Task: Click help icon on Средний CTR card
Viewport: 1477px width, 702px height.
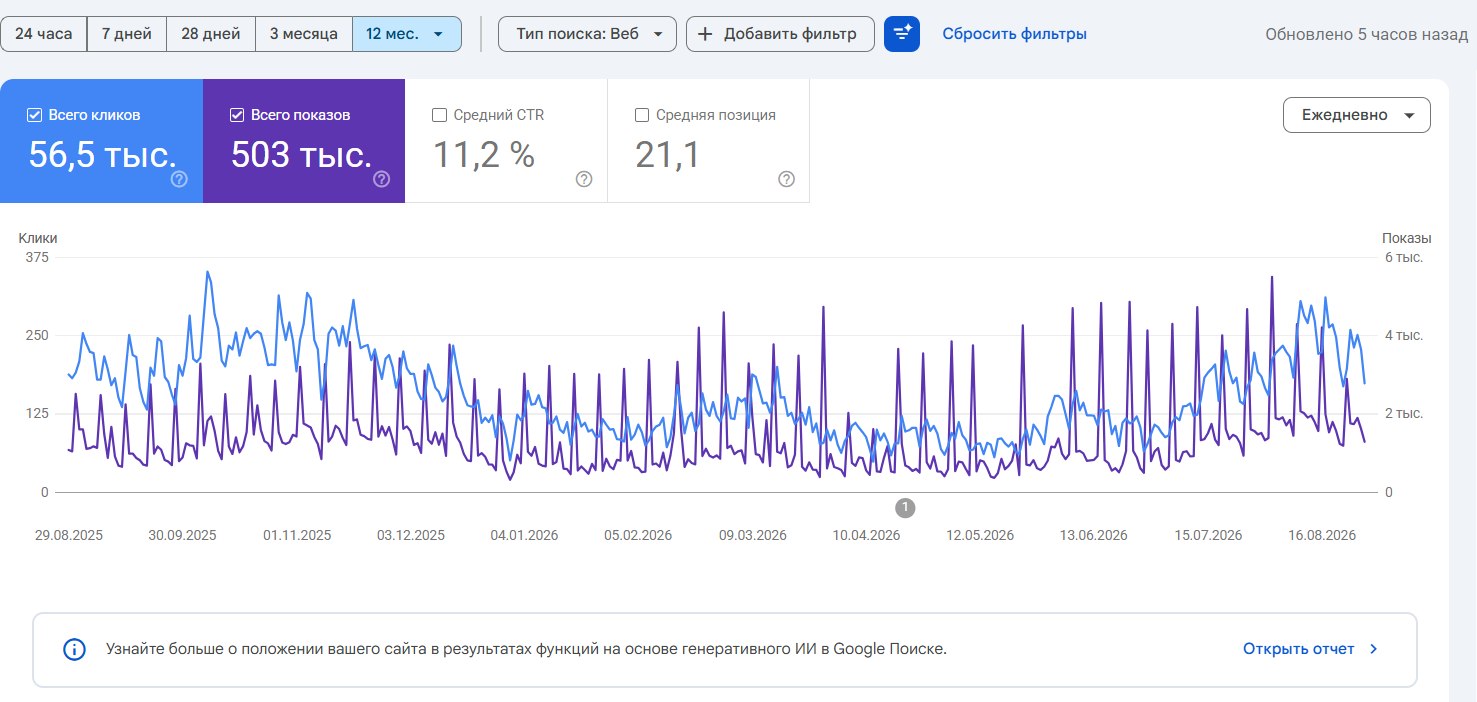Action: pyautogui.click(x=584, y=179)
